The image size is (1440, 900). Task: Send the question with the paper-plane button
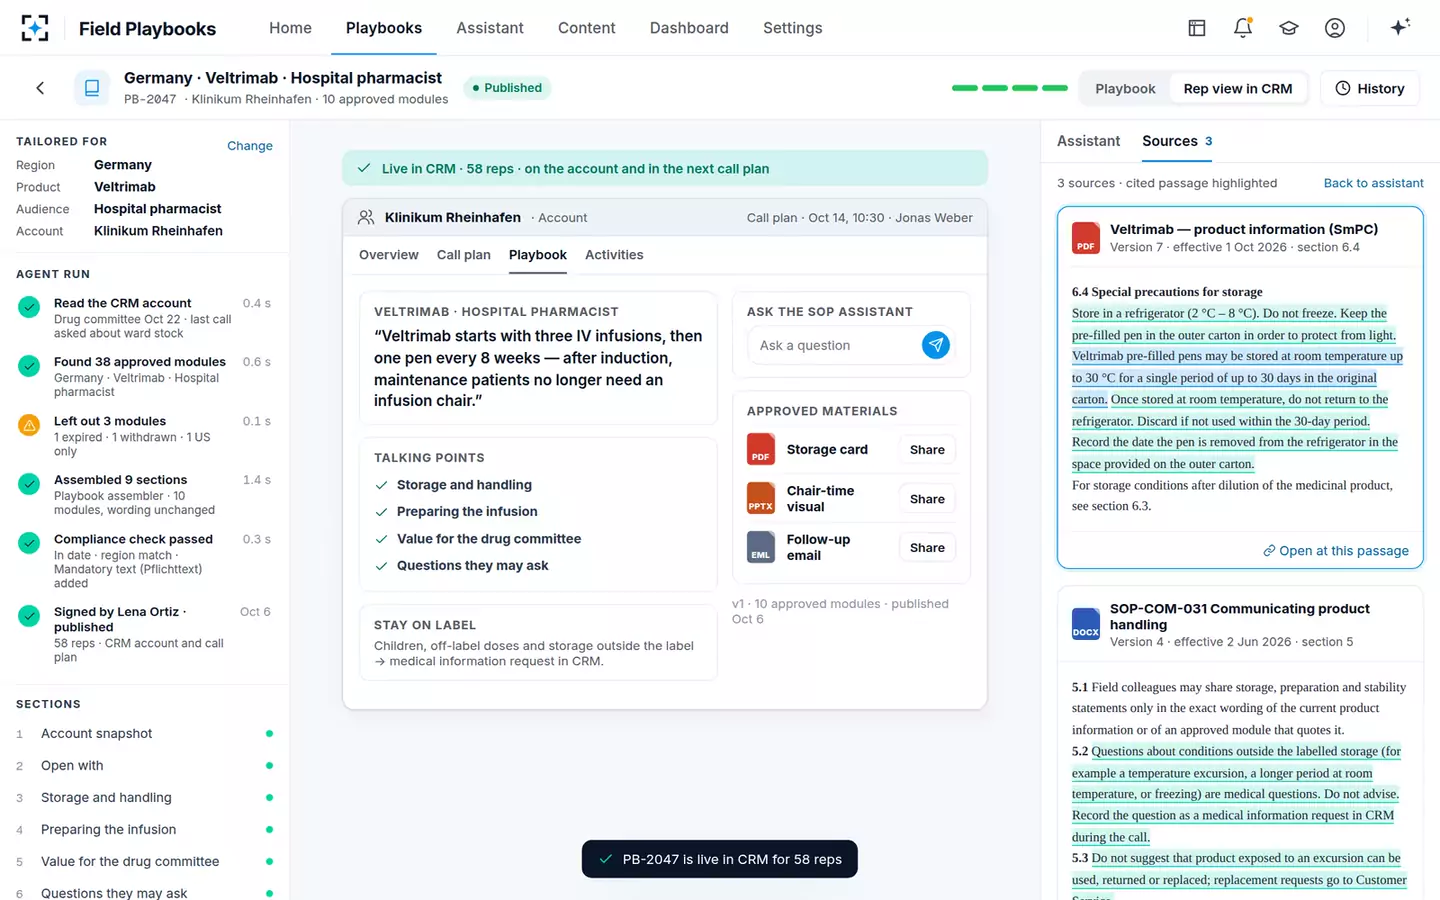tap(936, 345)
